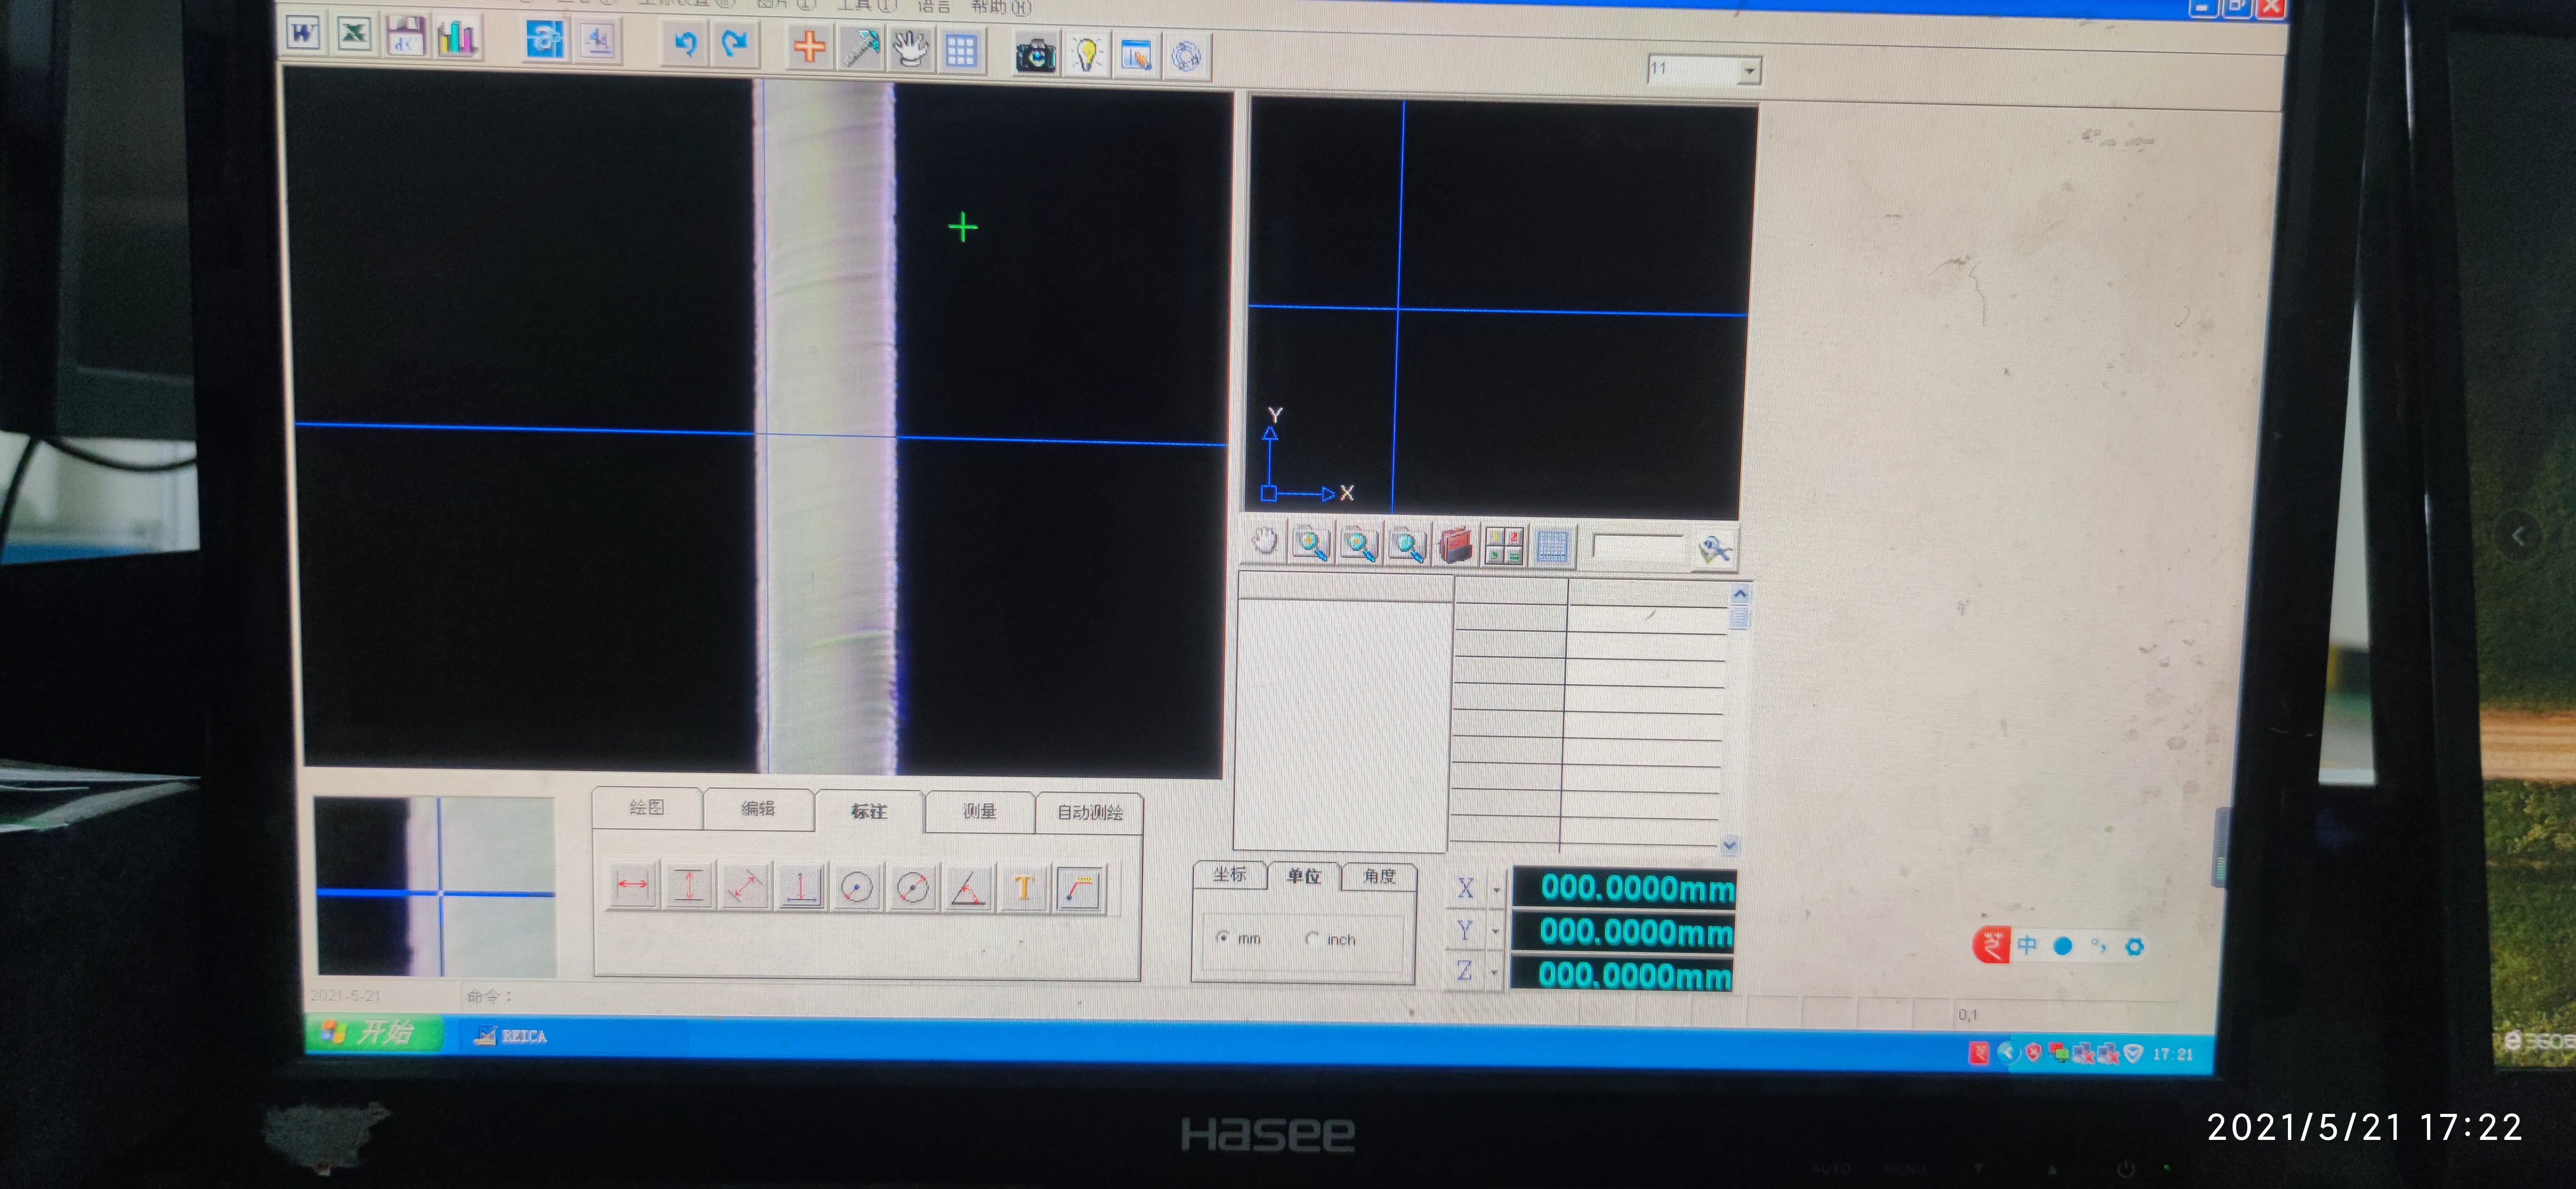Open the Z axis dropdown arrow
2576x1189 pixels.
pyautogui.click(x=1494, y=972)
